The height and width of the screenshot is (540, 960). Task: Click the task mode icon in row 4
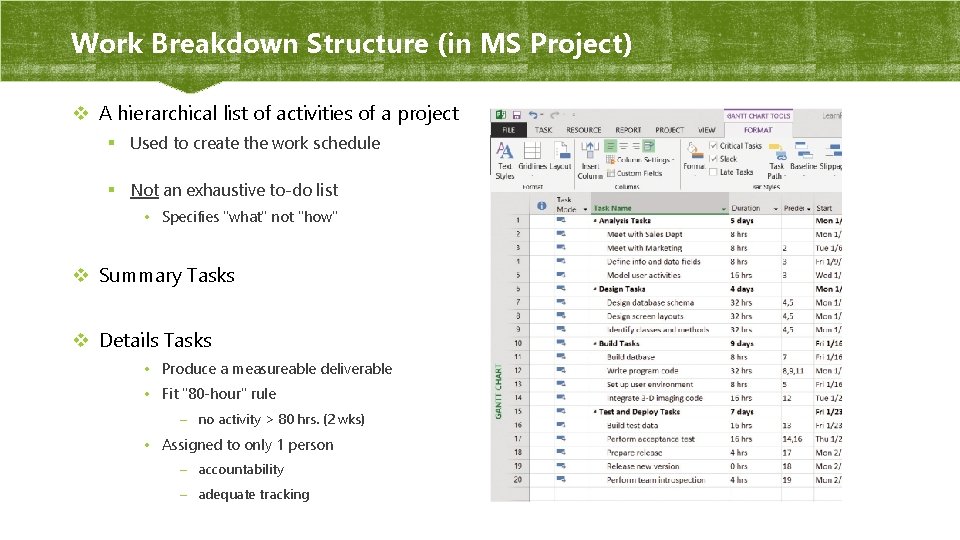561,261
